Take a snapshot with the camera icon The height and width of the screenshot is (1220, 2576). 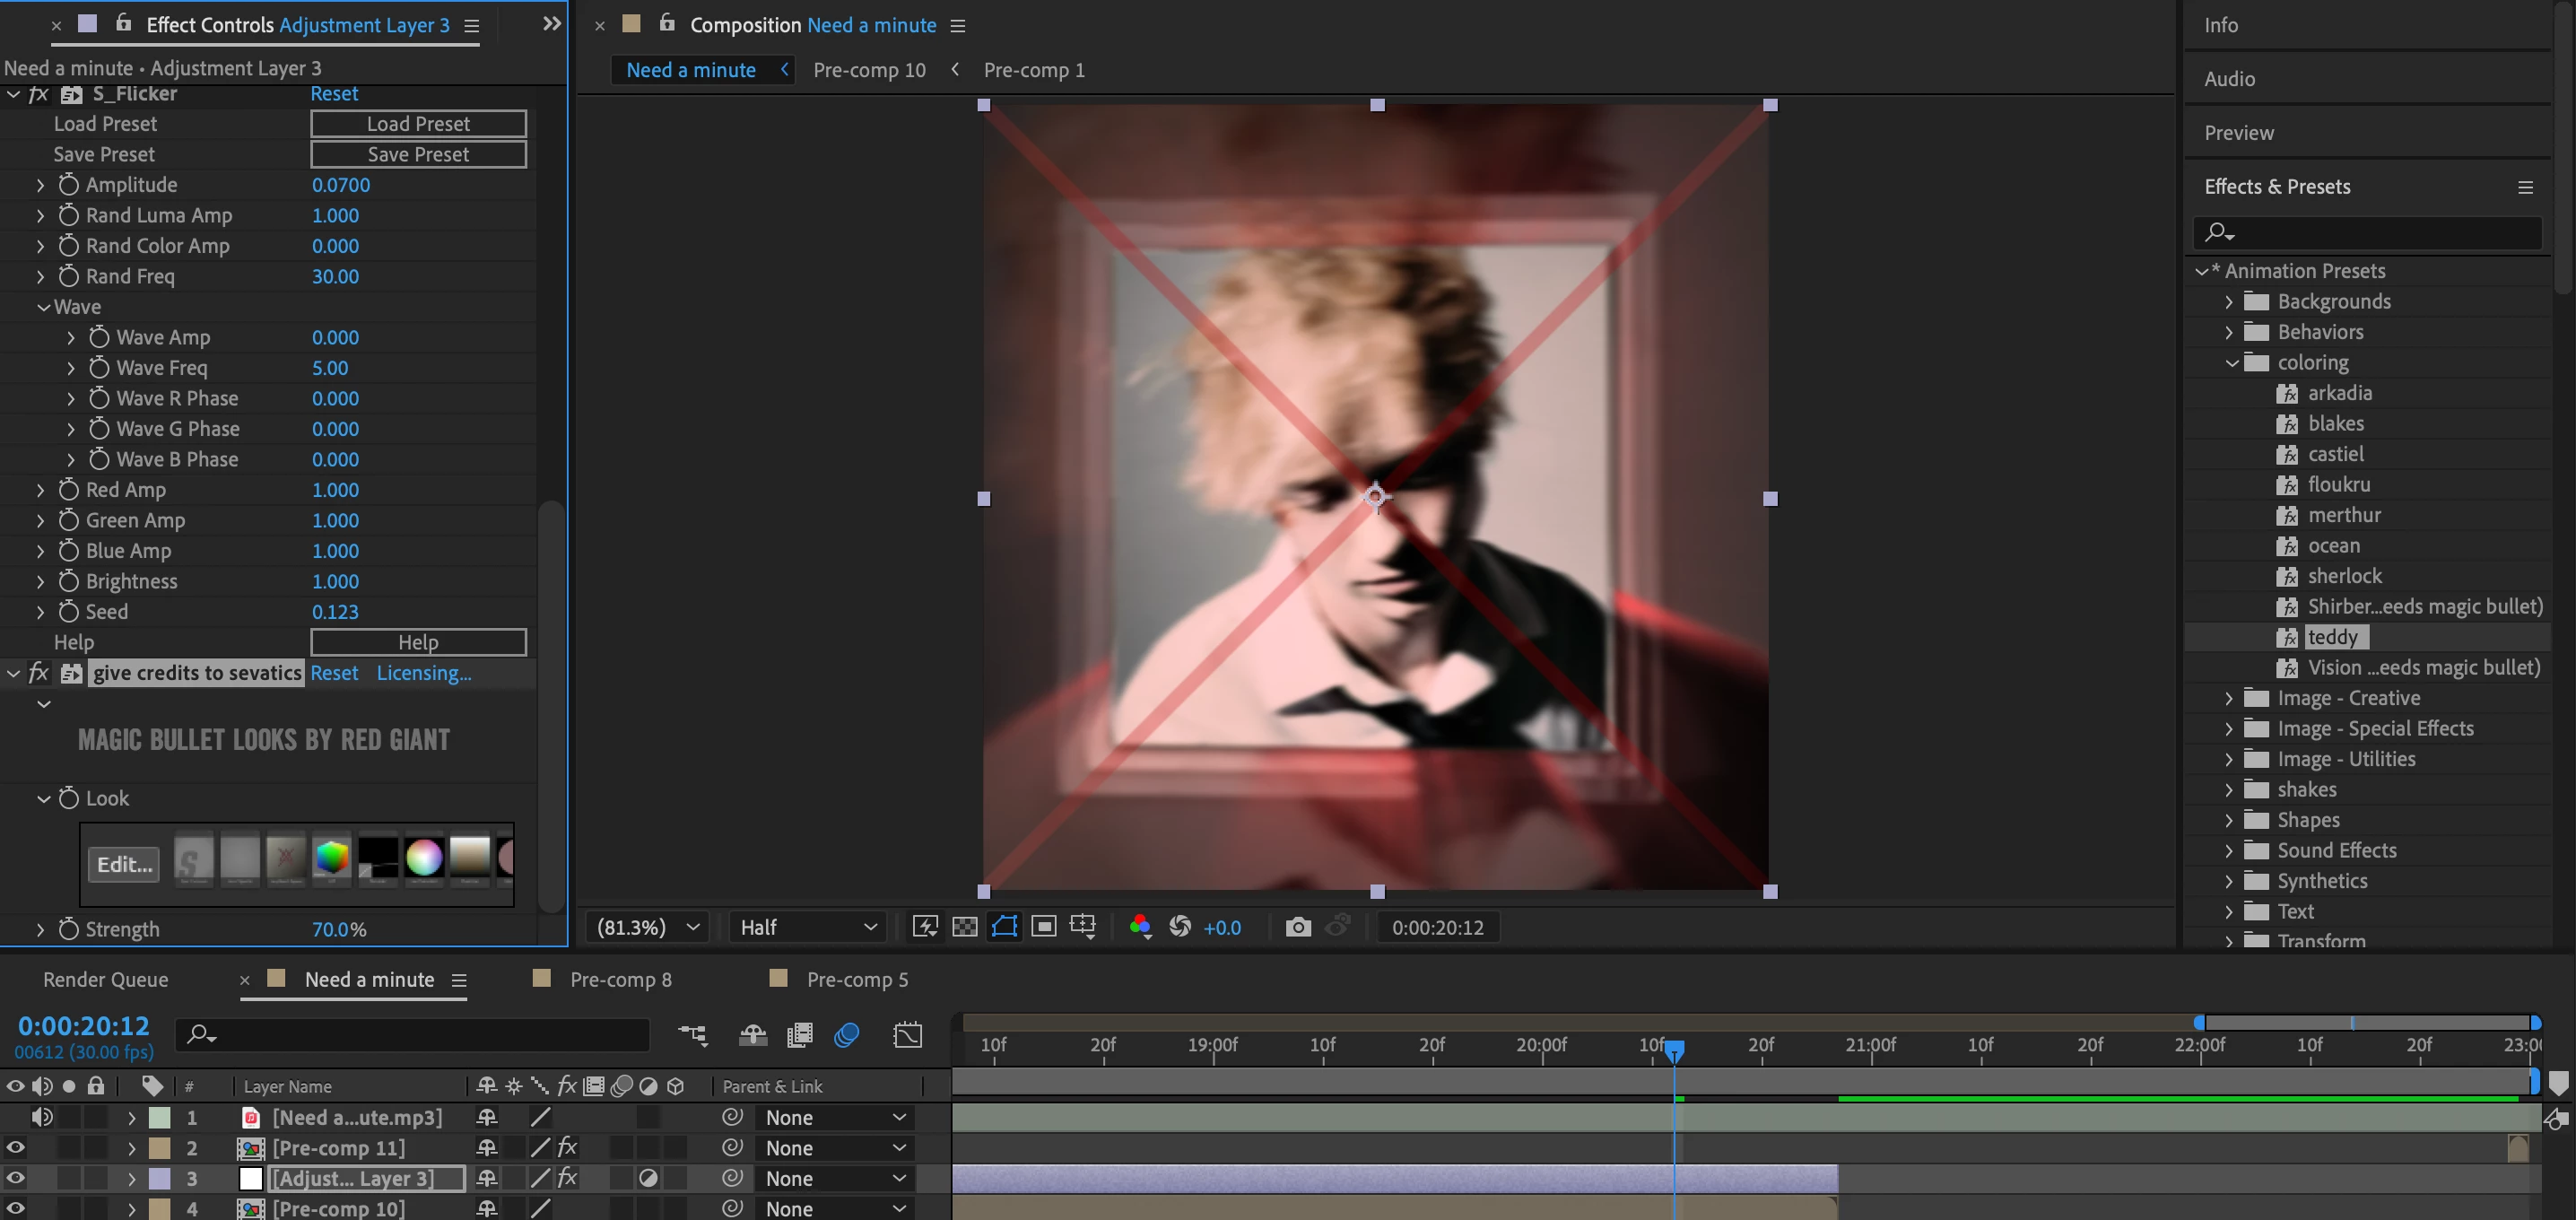[1297, 927]
